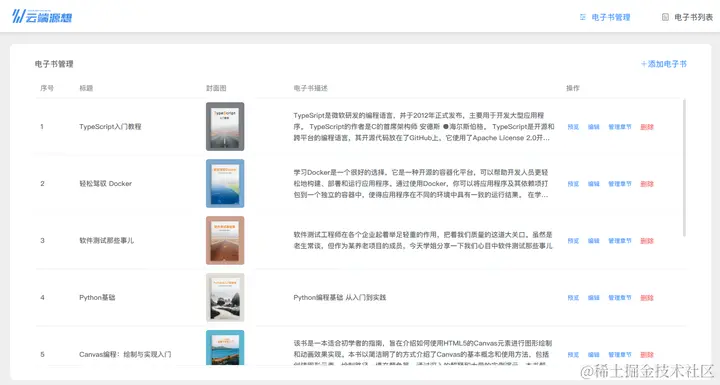Open the 轻松驾驭 Docker cover image
The width and height of the screenshot is (720, 385).
coord(225,183)
